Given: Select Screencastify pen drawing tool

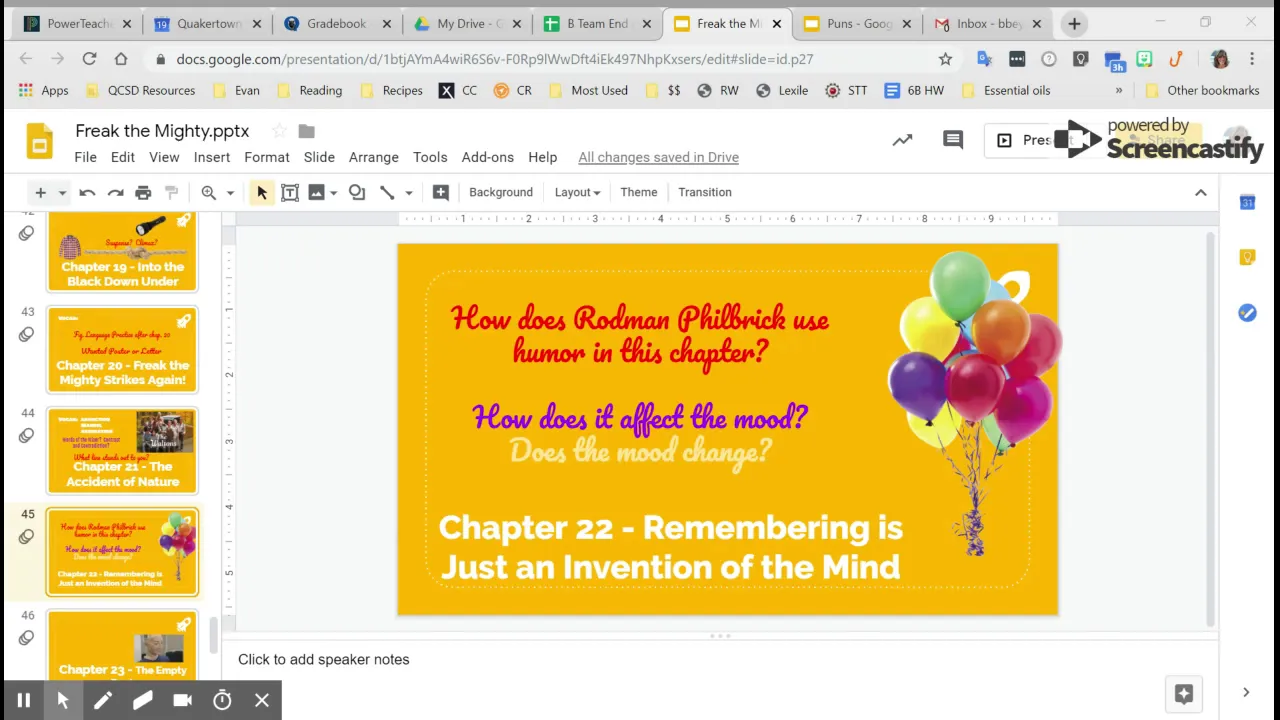Looking at the screenshot, I should [102, 701].
